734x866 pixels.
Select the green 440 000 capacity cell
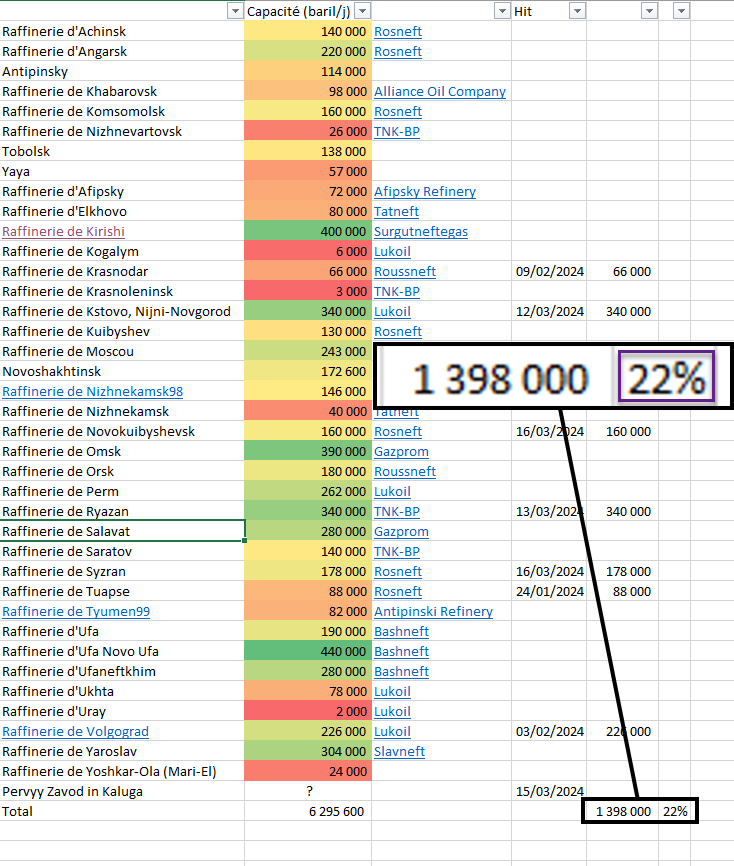pyautogui.click(x=308, y=651)
